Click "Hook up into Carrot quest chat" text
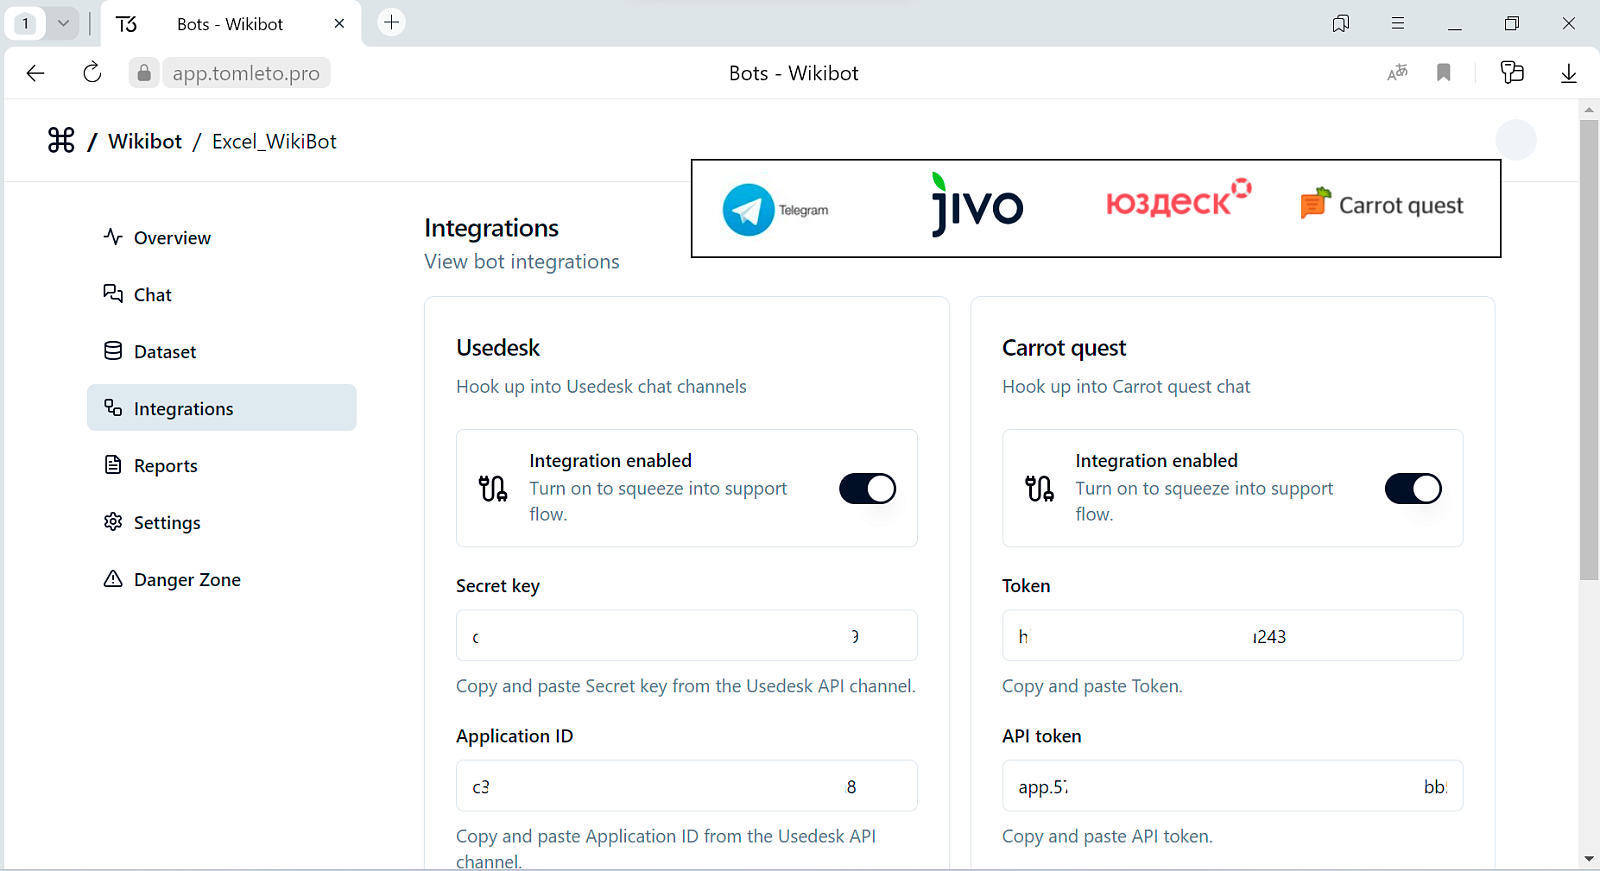Viewport: 1600px width, 871px height. click(x=1126, y=386)
